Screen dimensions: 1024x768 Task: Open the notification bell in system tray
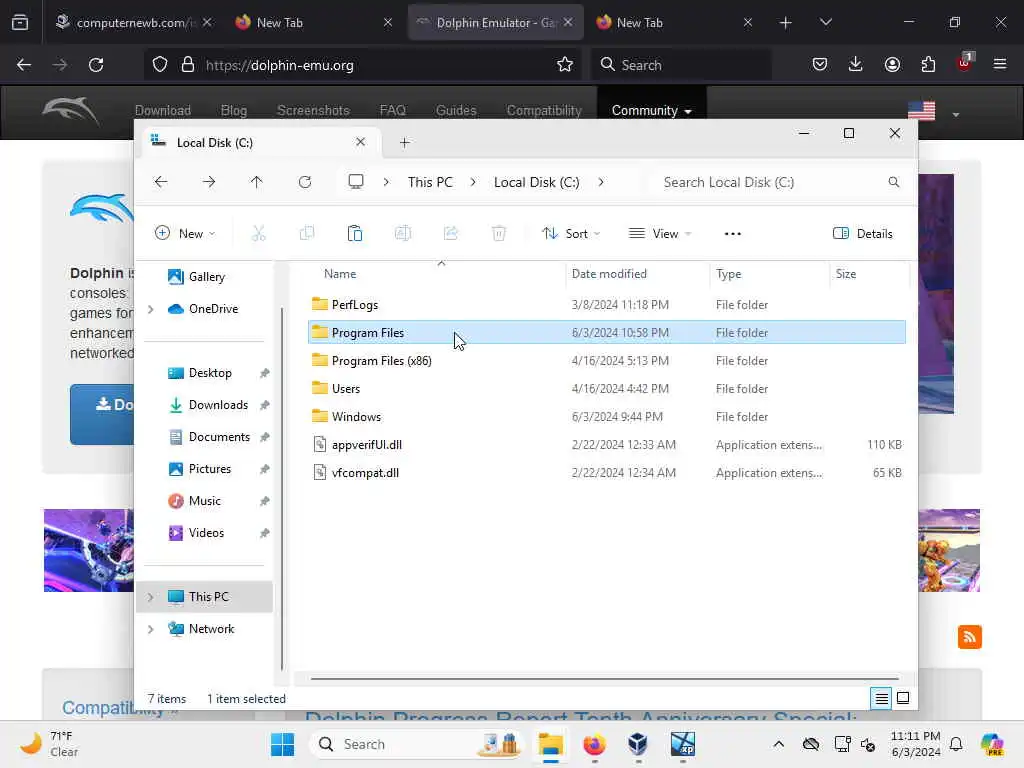click(956, 744)
